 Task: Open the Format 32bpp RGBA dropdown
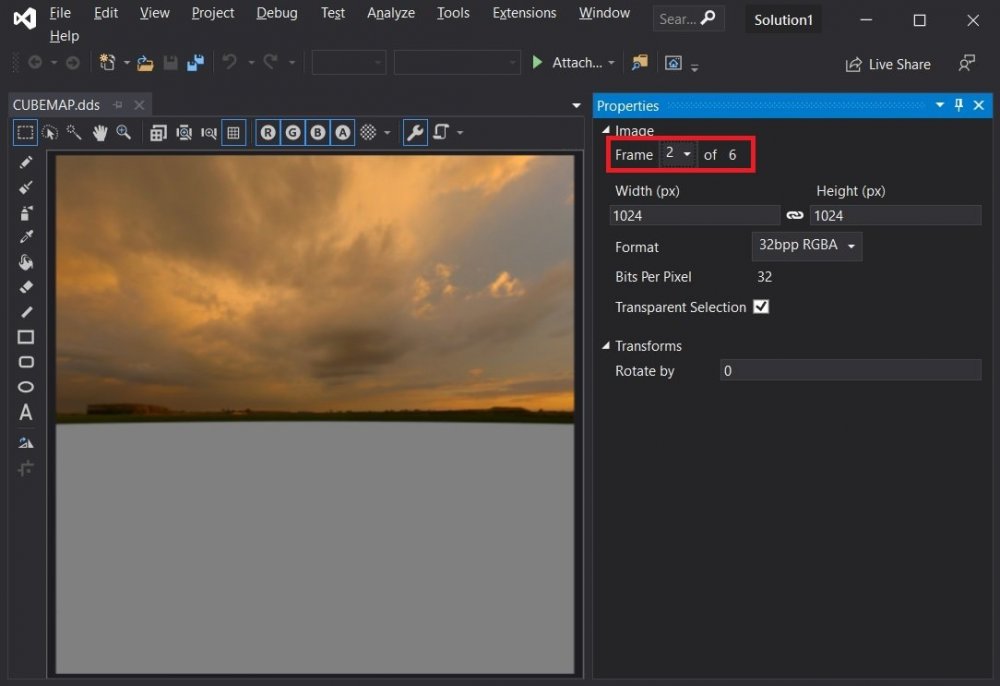pos(807,246)
